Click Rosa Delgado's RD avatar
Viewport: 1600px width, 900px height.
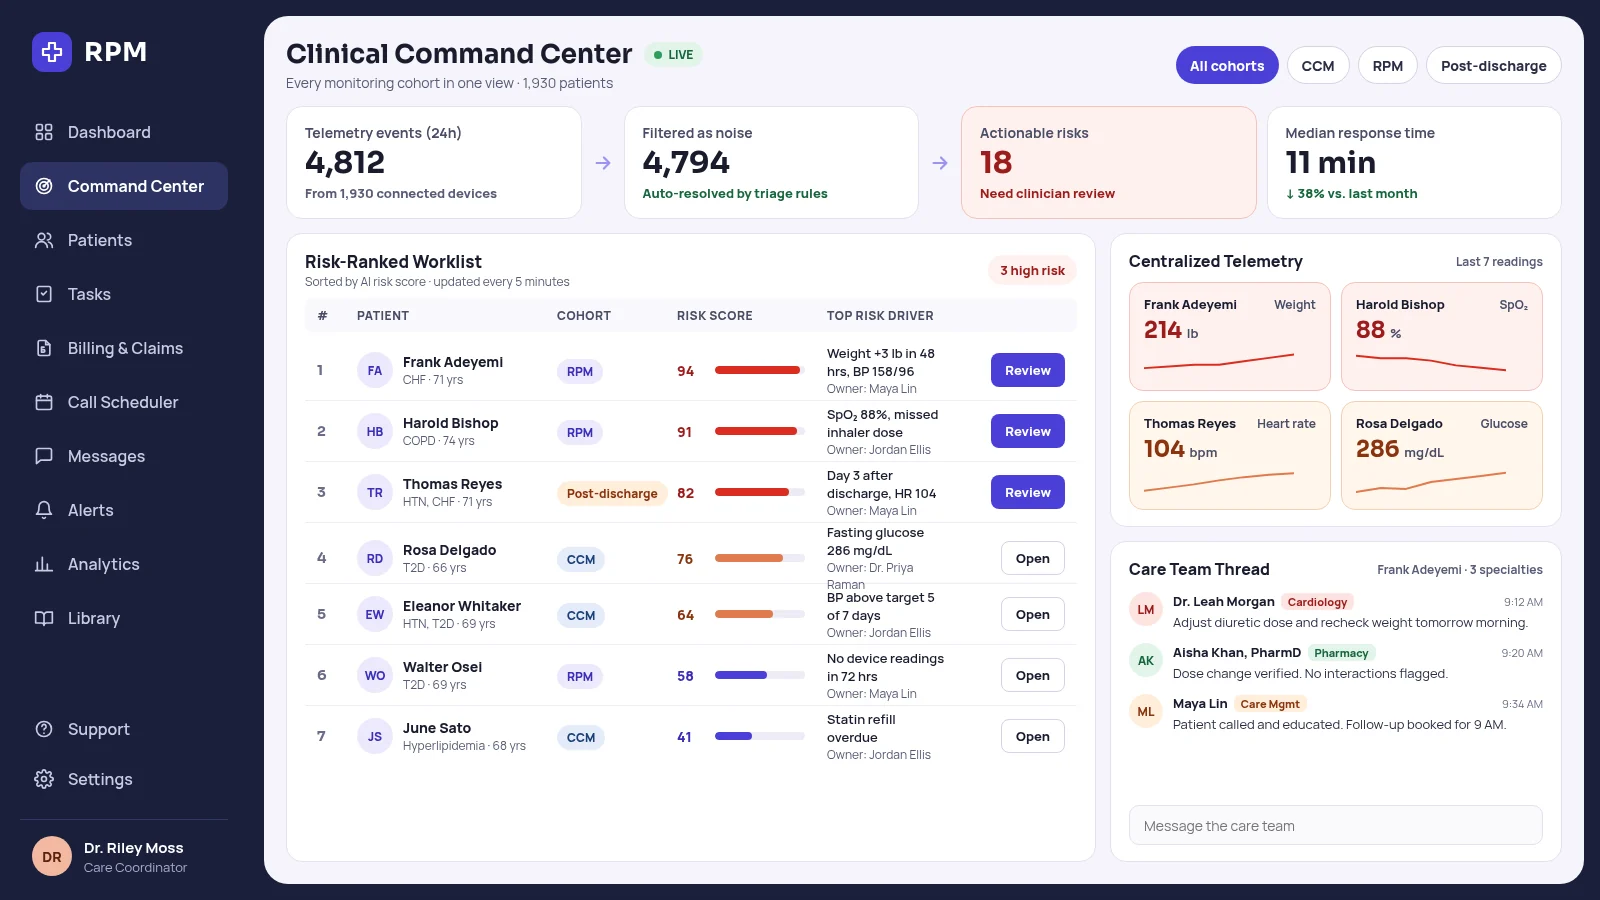375,559
